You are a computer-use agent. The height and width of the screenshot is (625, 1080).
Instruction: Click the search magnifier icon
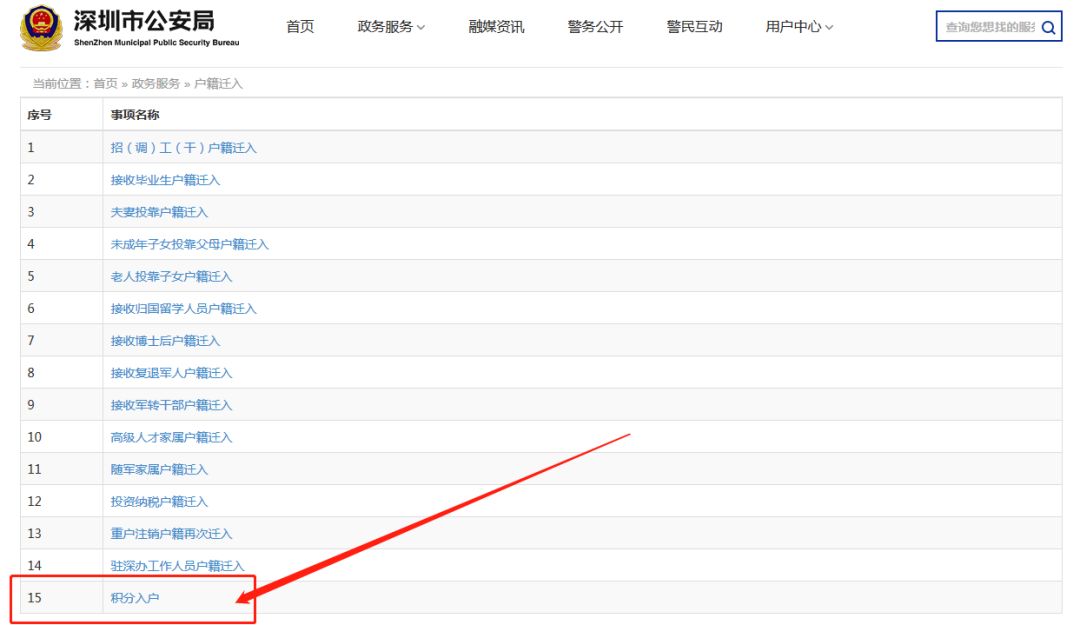pyautogui.click(x=1048, y=28)
